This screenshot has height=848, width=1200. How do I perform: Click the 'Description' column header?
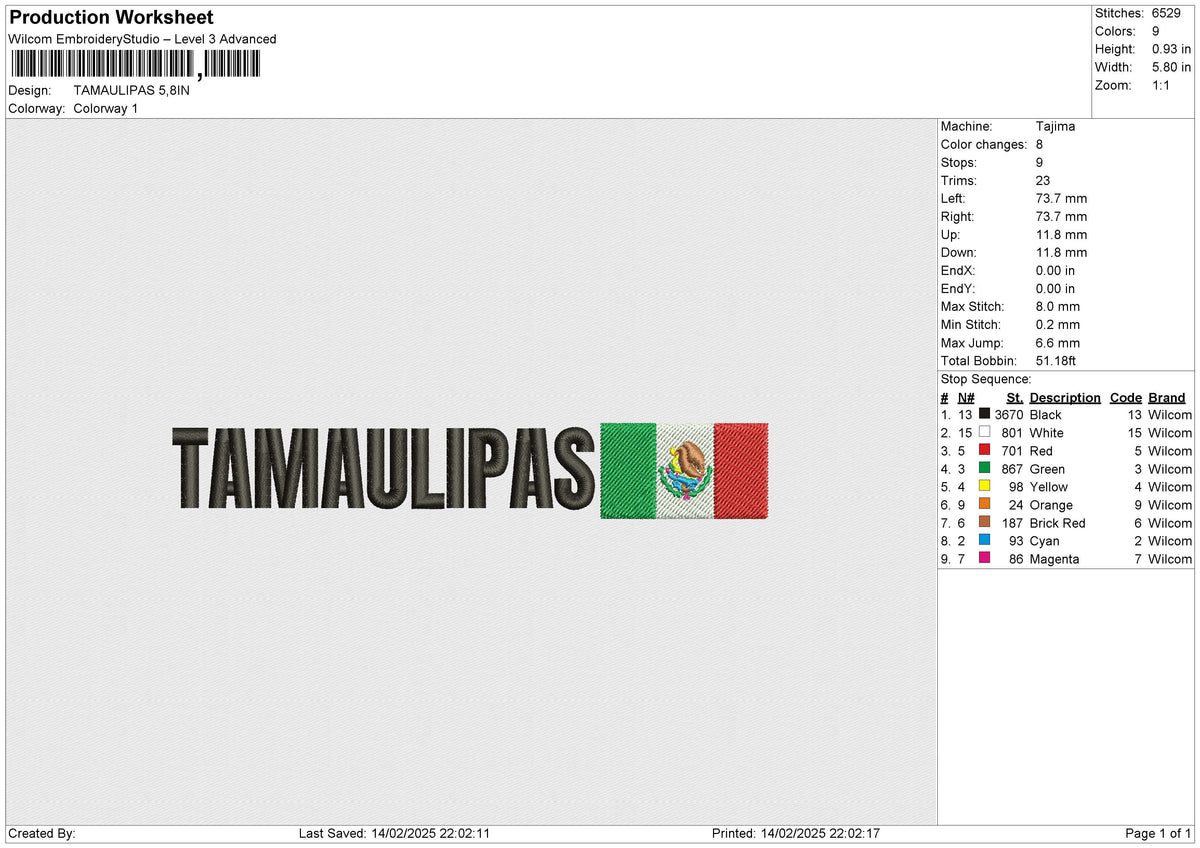pos(1065,397)
